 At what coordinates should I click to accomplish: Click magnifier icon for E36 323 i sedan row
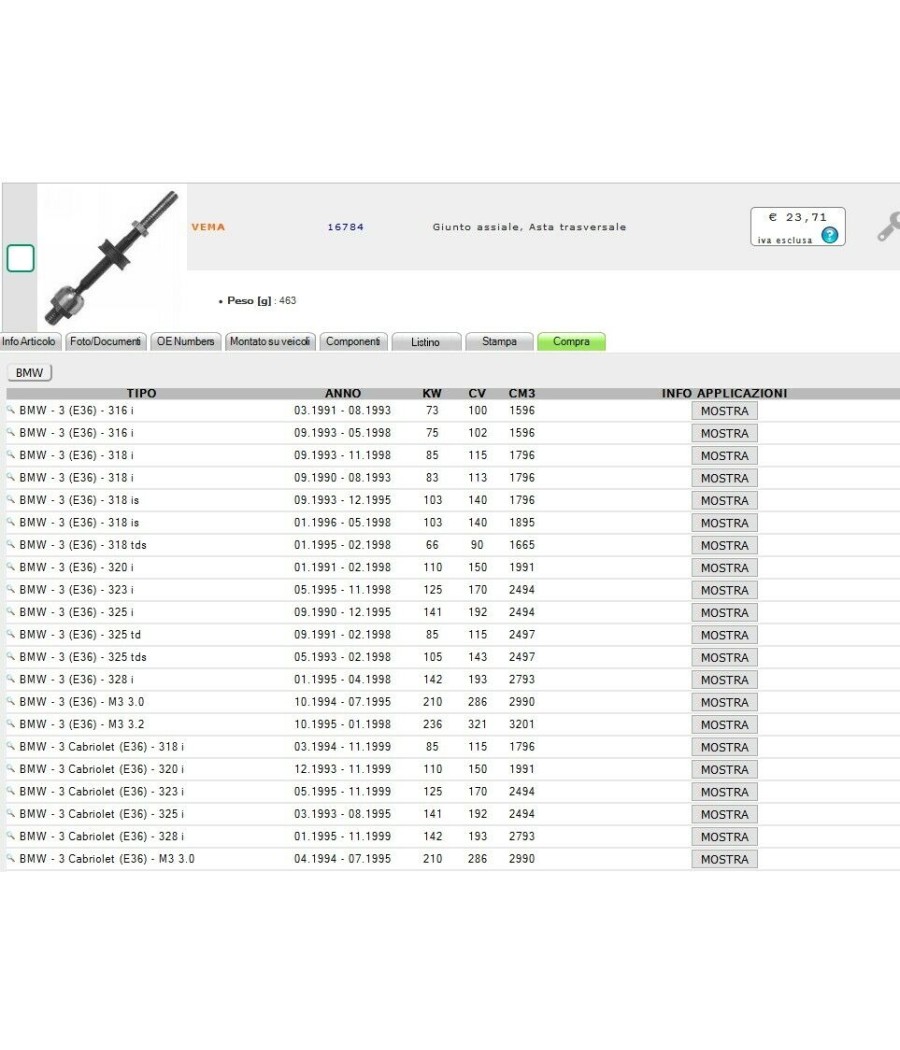(x=11, y=589)
